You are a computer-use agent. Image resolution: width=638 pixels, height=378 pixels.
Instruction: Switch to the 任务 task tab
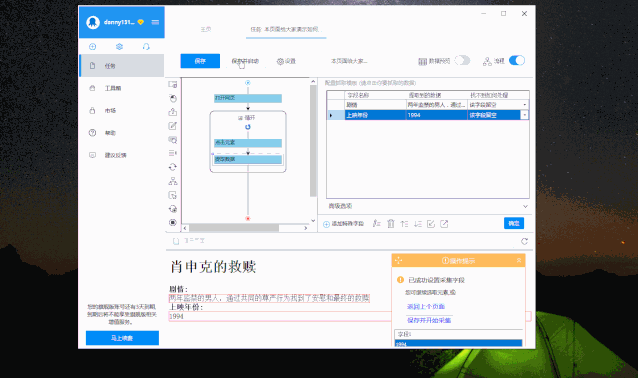click(x=286, y=29)
